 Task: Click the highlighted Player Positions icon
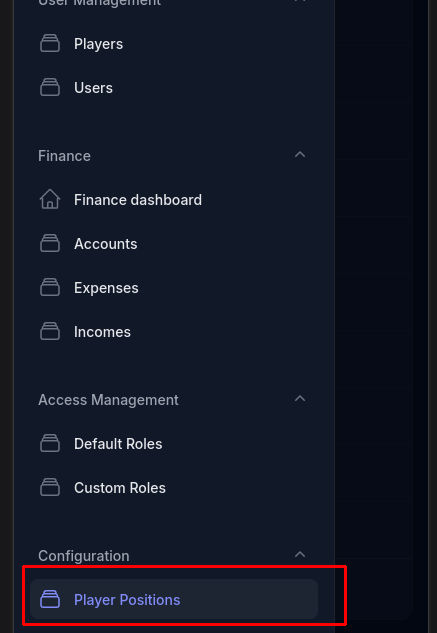pos(50,599)
